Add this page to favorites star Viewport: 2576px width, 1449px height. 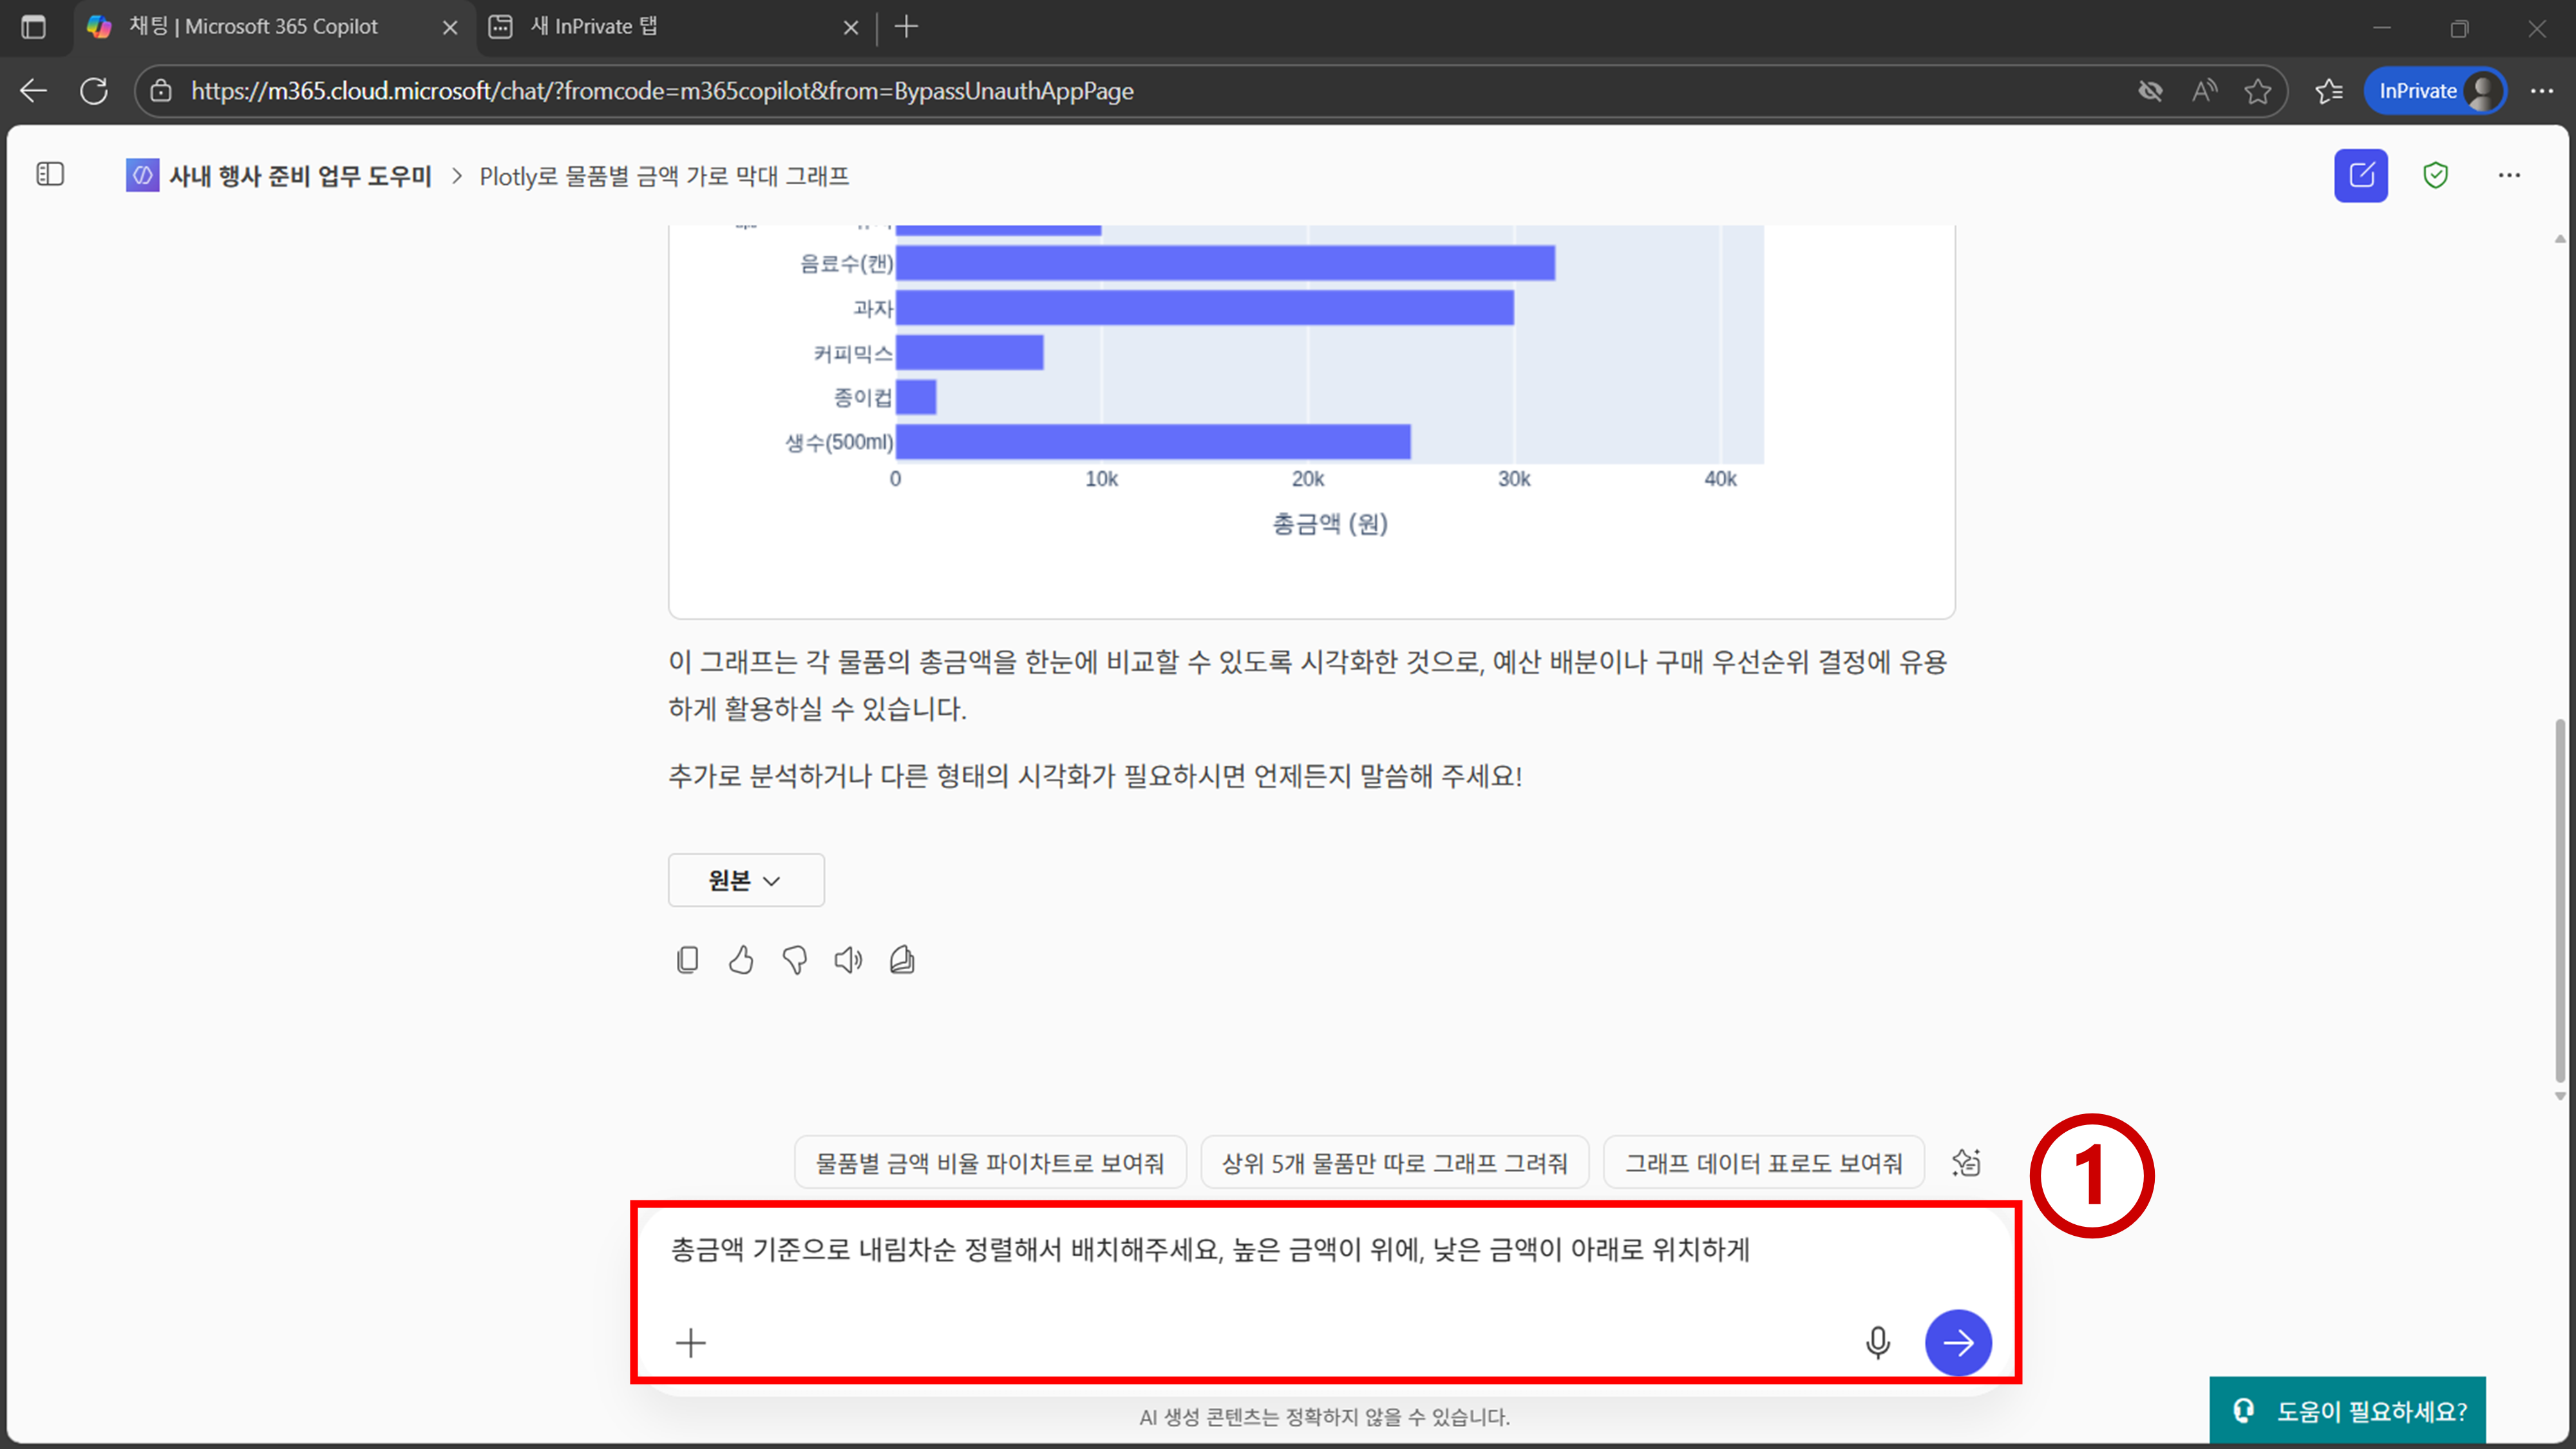pyautogui.click(x=2257, y=91)
